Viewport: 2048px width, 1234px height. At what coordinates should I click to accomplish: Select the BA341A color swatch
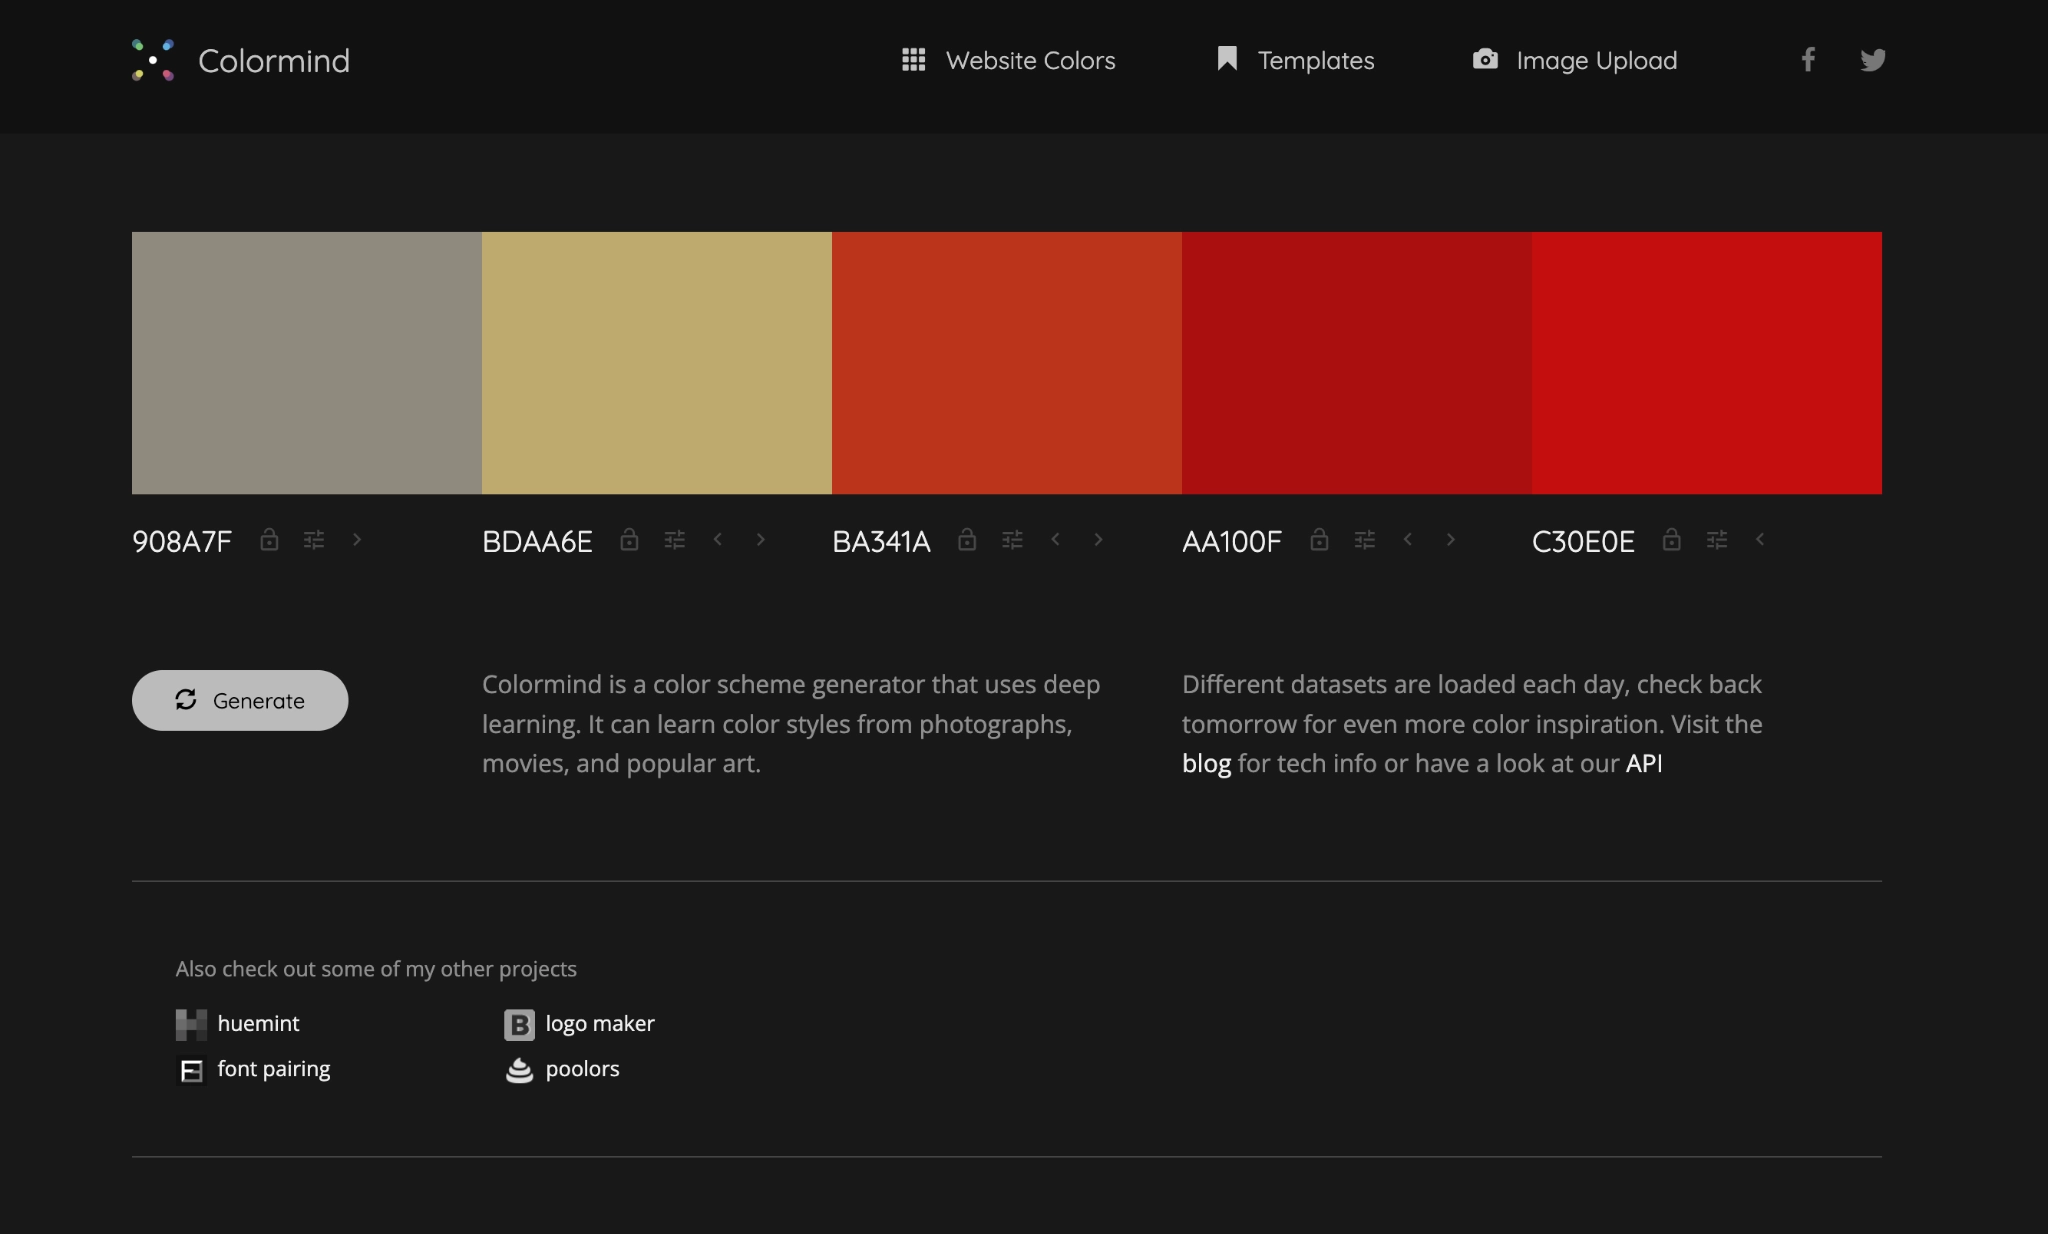pos(1006,363)
